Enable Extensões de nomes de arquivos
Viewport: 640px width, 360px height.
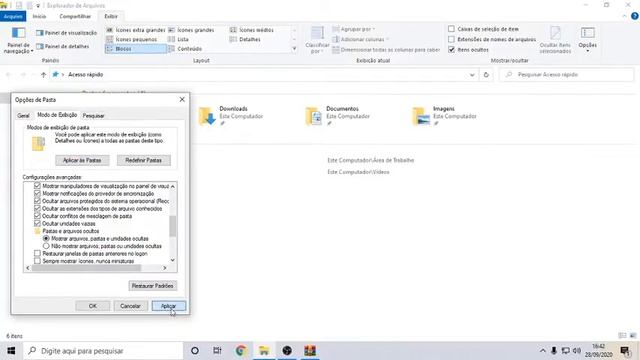click(451, 39)
